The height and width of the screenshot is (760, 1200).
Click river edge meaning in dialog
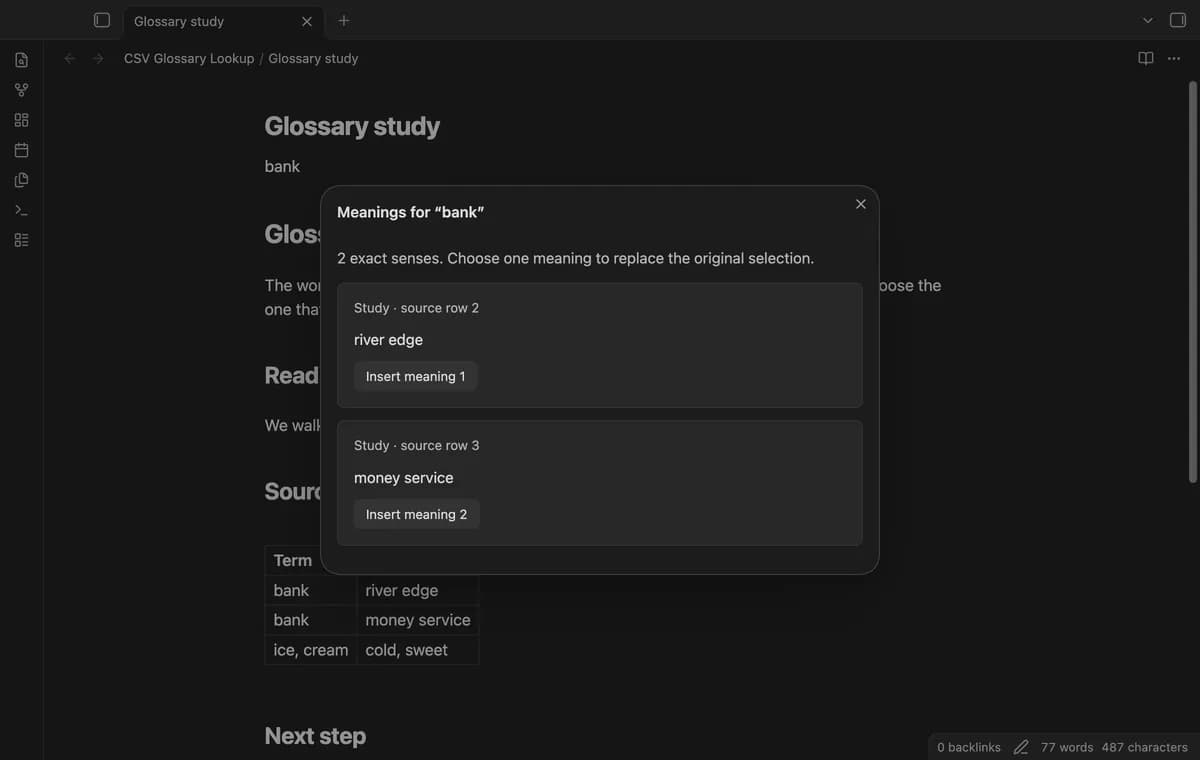coord(388,340)
